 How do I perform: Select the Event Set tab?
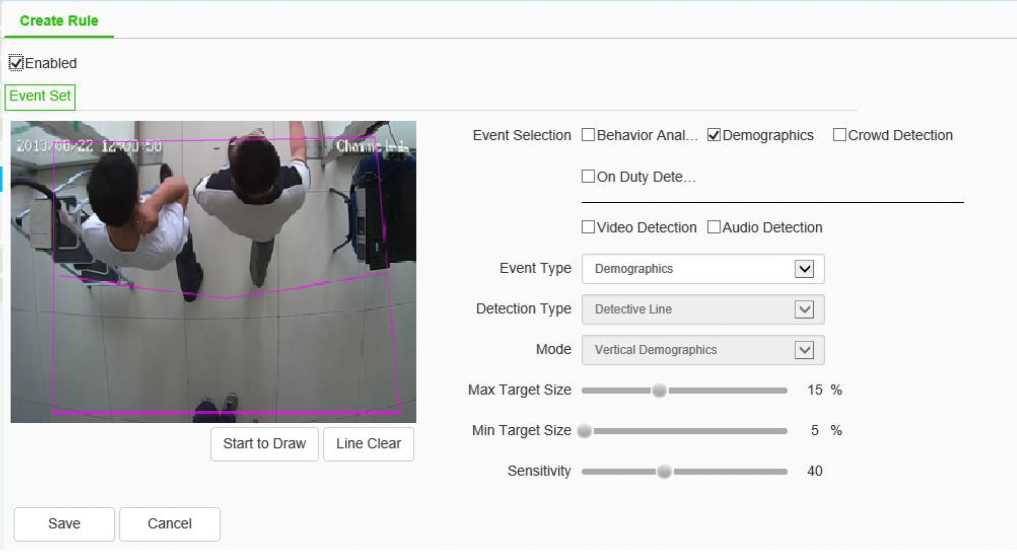tap(39, 97)
